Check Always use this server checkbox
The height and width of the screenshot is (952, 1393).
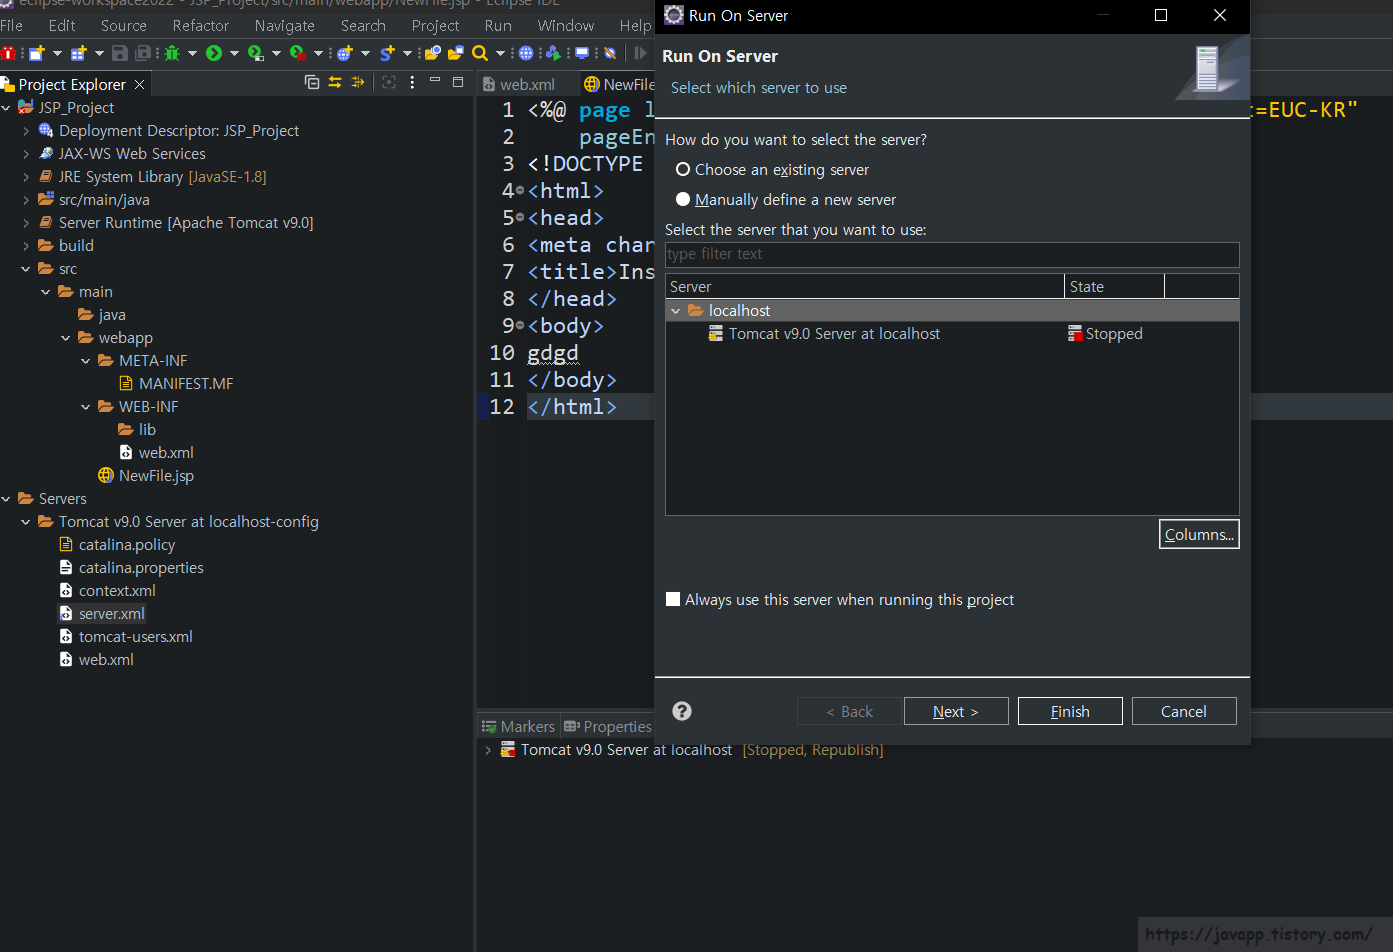[x=673, y=600]
